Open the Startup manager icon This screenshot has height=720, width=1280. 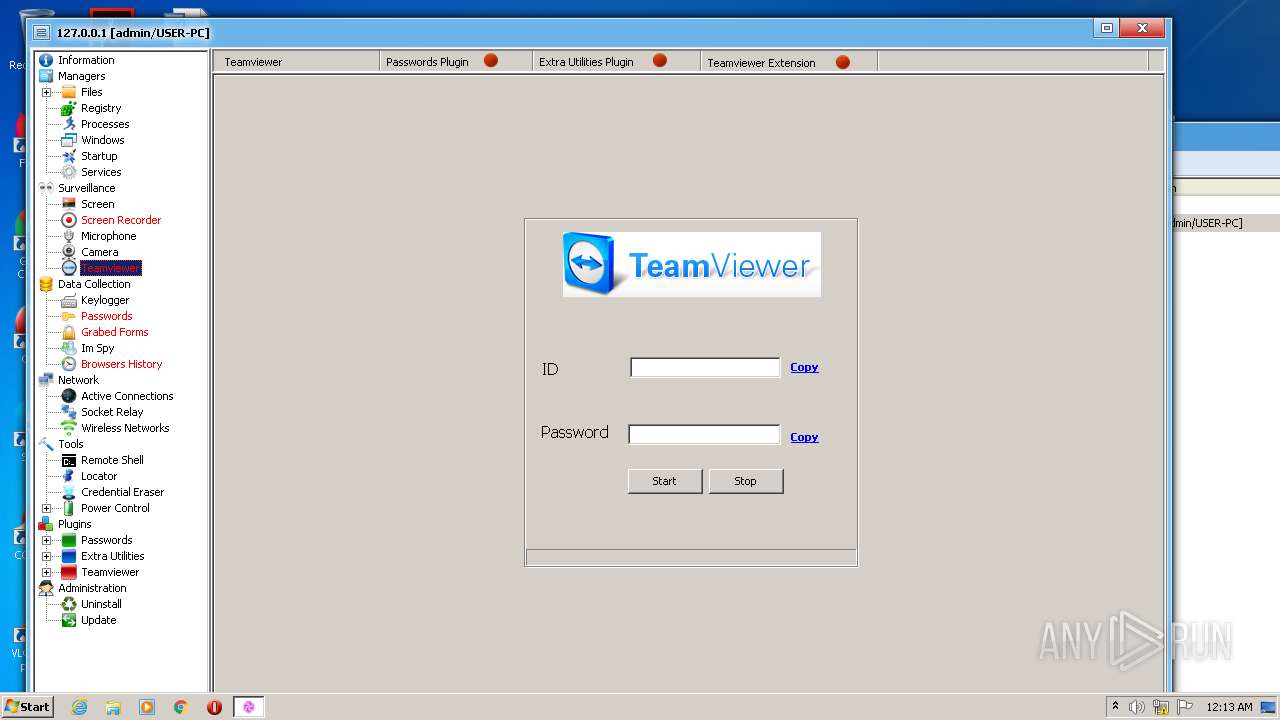(x=69, y=156)
